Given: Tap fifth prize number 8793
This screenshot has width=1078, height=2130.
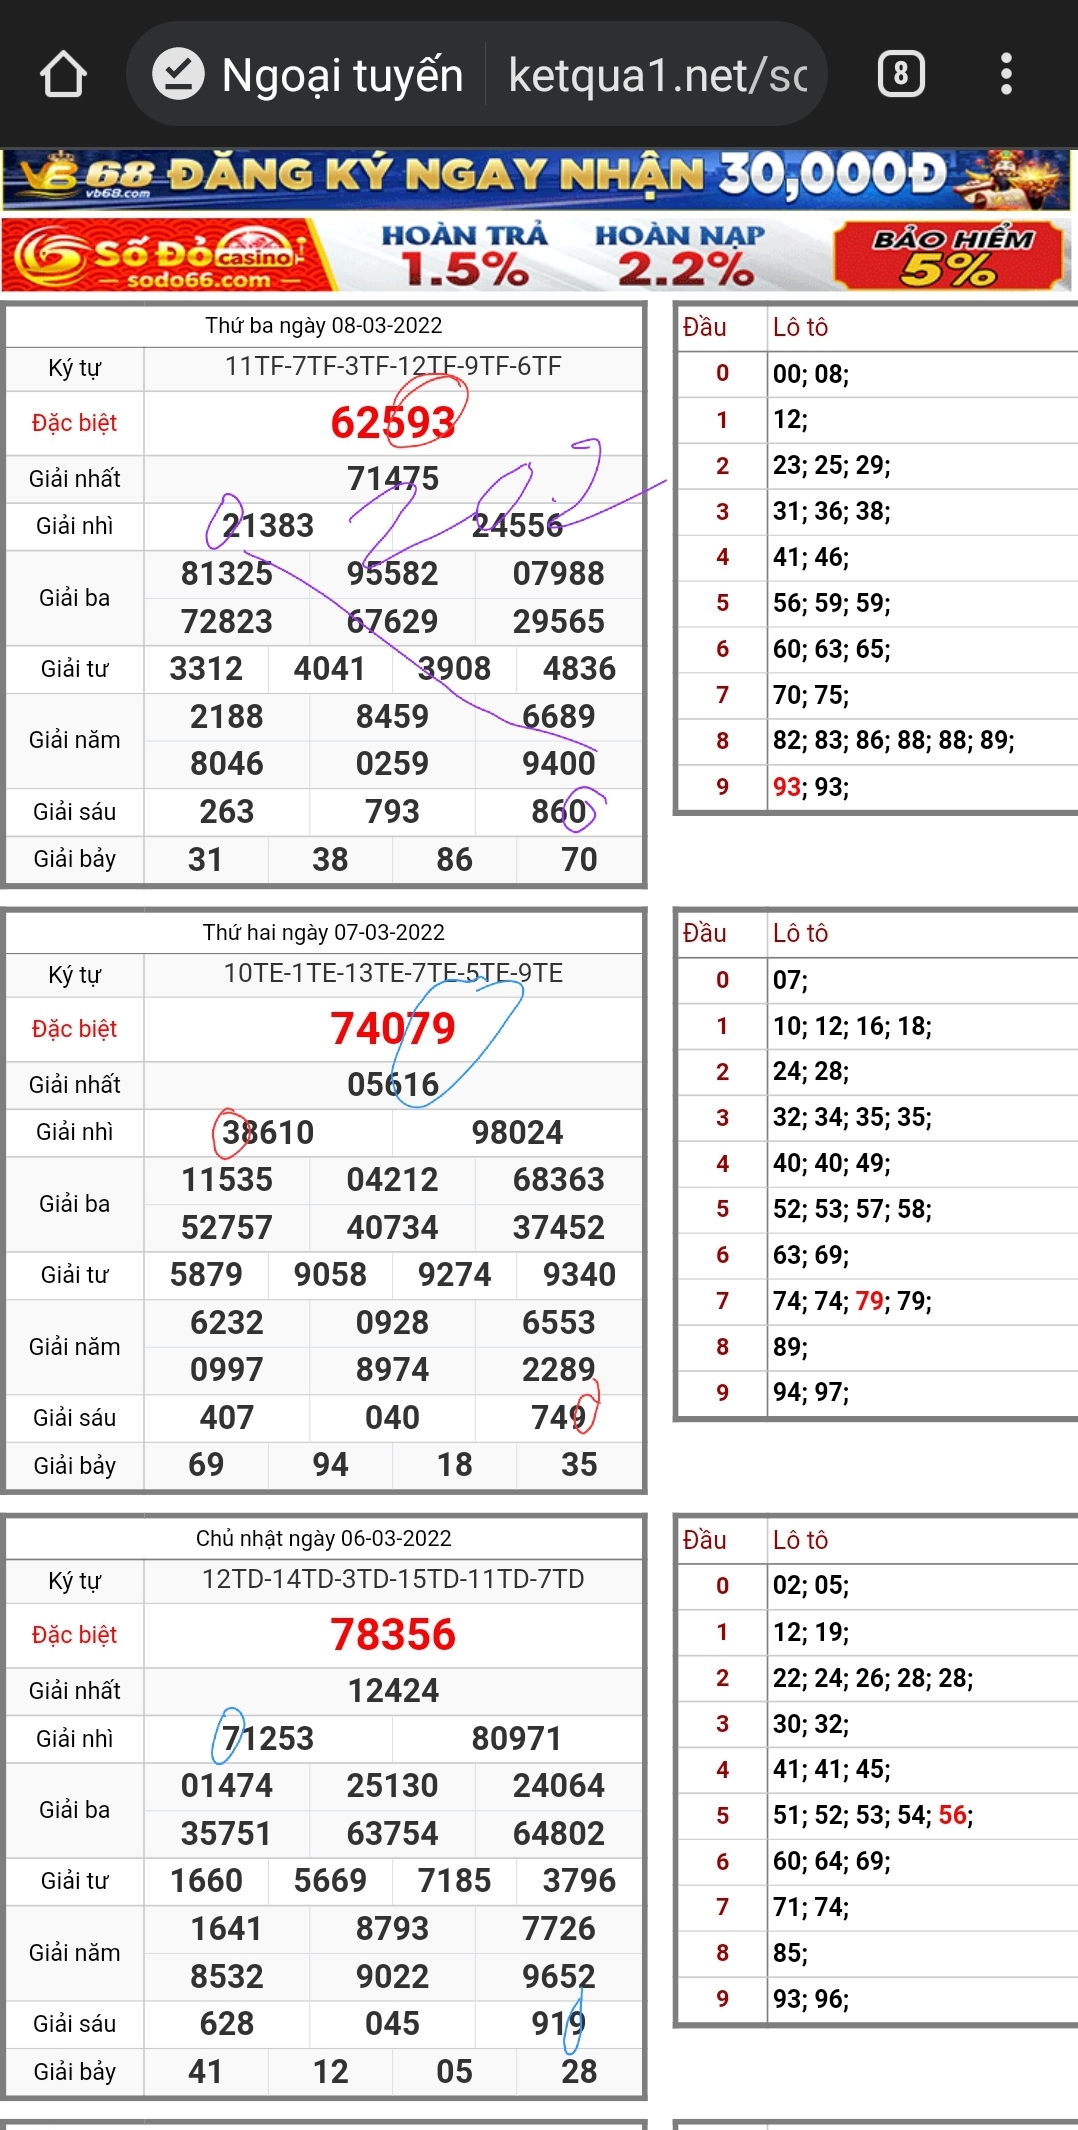Looking at the screenshot, I should click(x=393, y=1929).
